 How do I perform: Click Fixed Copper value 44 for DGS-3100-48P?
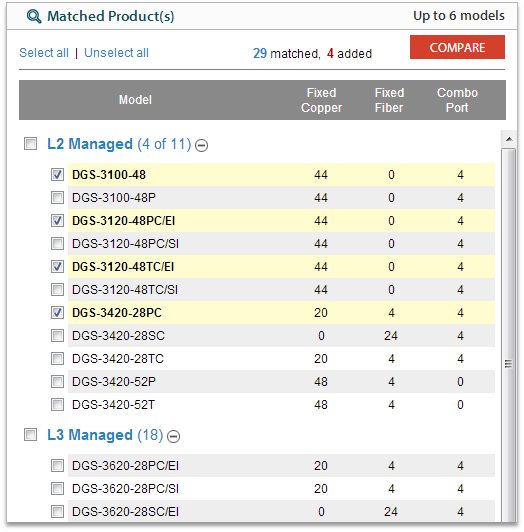pyautogui.click(x=321, y=197)
